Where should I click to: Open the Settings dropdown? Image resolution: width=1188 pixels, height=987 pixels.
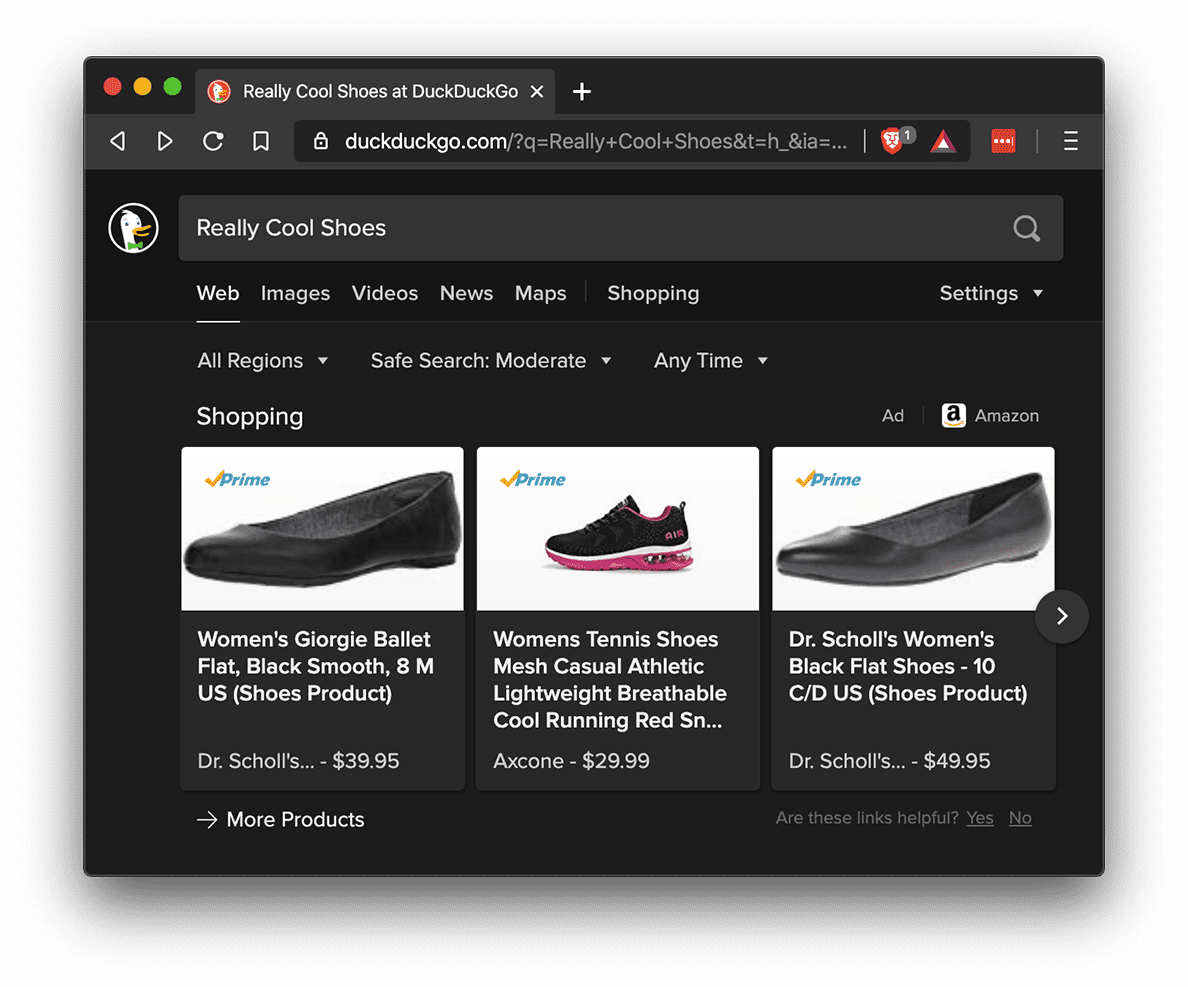[991, 293]
